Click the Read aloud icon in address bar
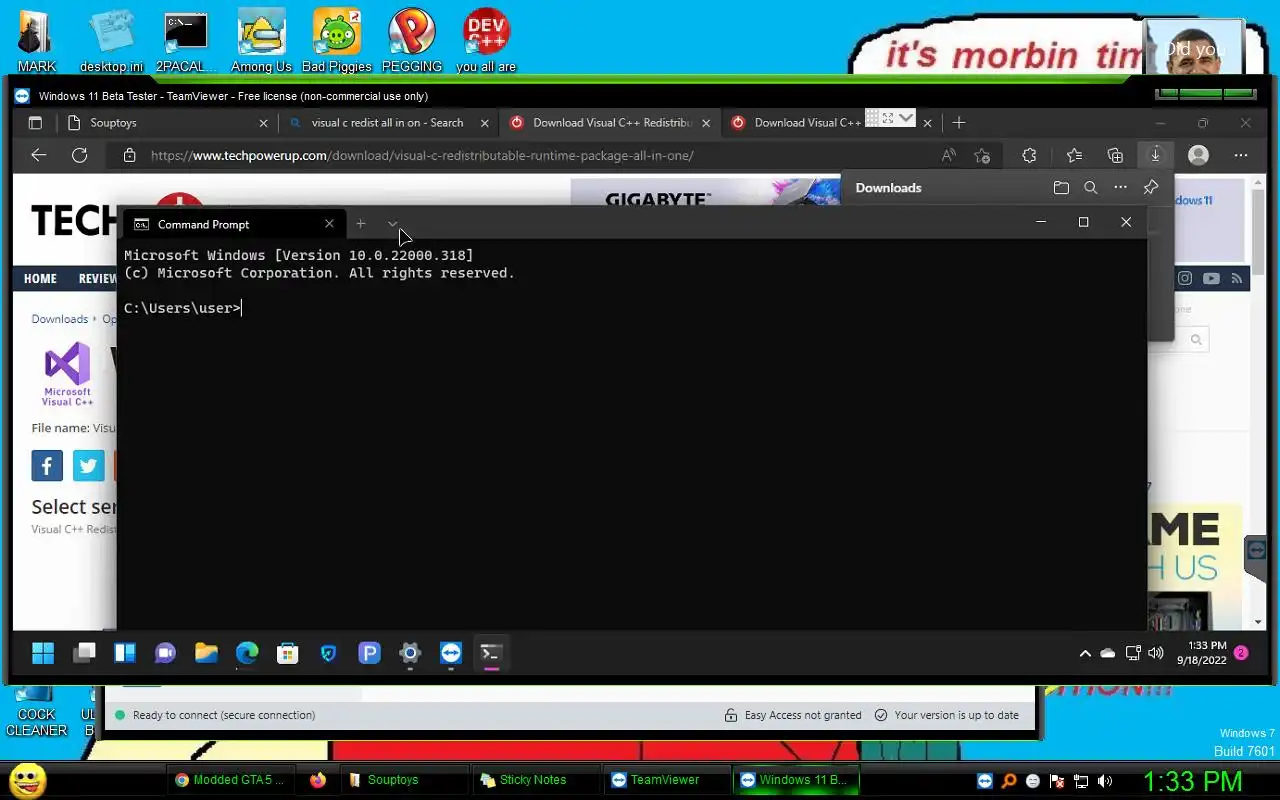Image resolution: width=1280 pixels, height=800 pixels. coord(948,155)
